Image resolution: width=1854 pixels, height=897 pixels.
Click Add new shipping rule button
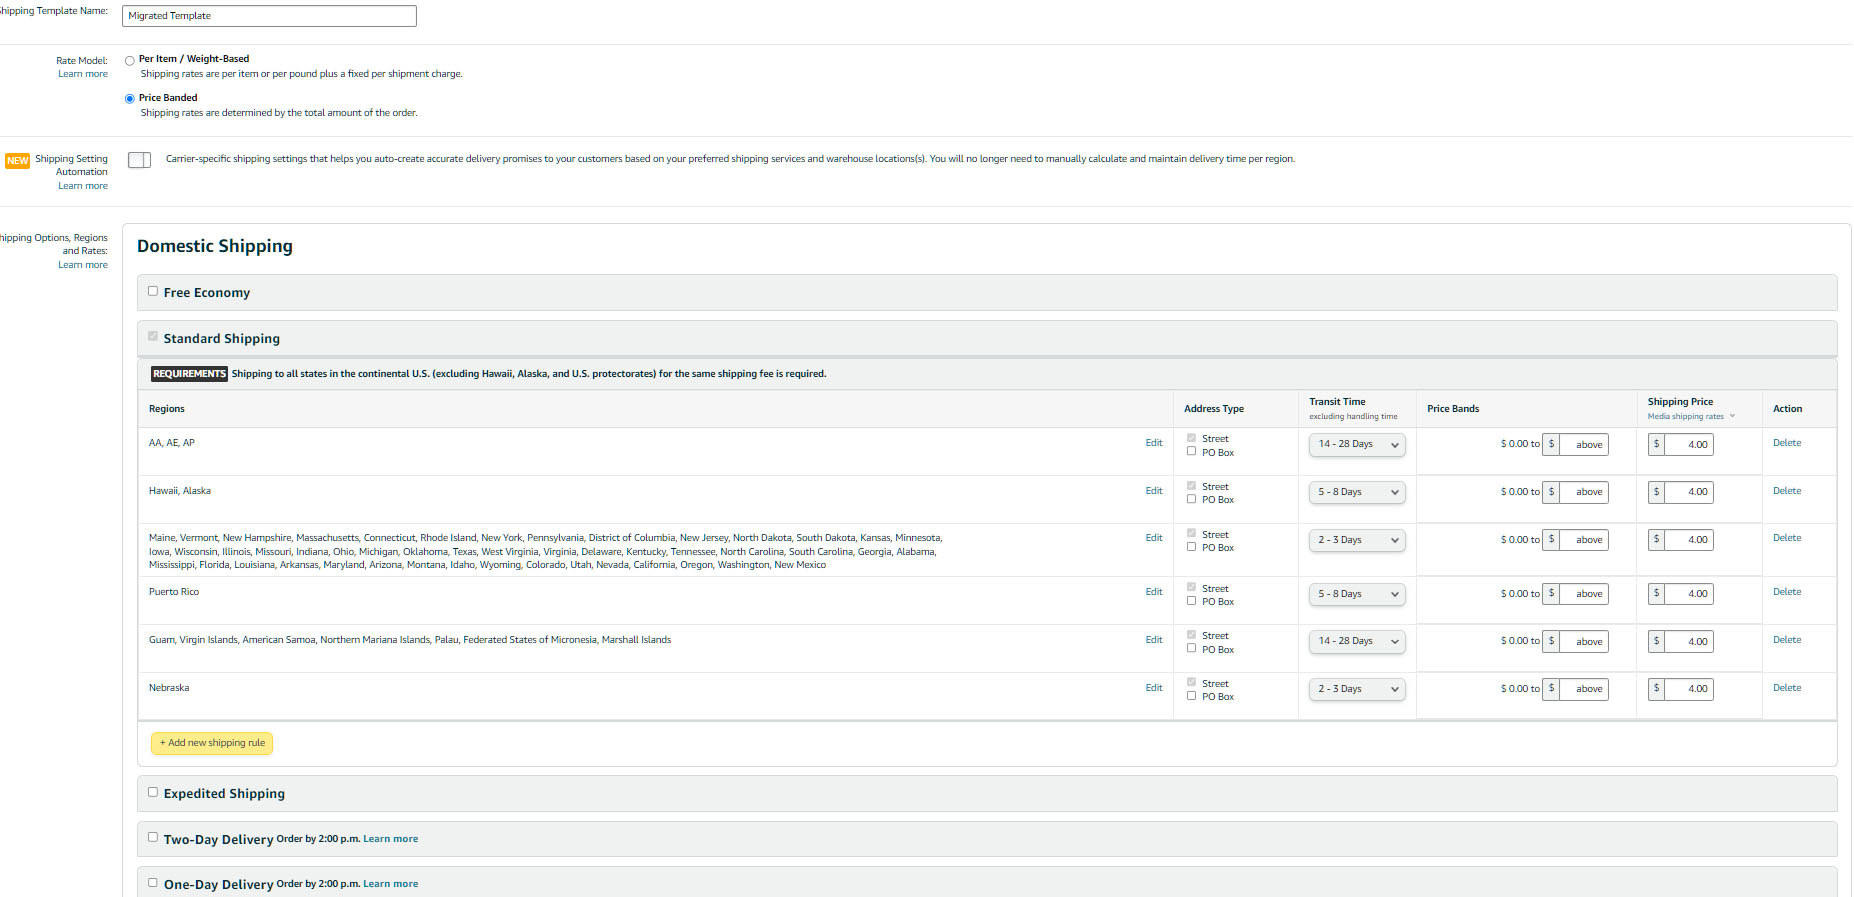pos(212,743)
